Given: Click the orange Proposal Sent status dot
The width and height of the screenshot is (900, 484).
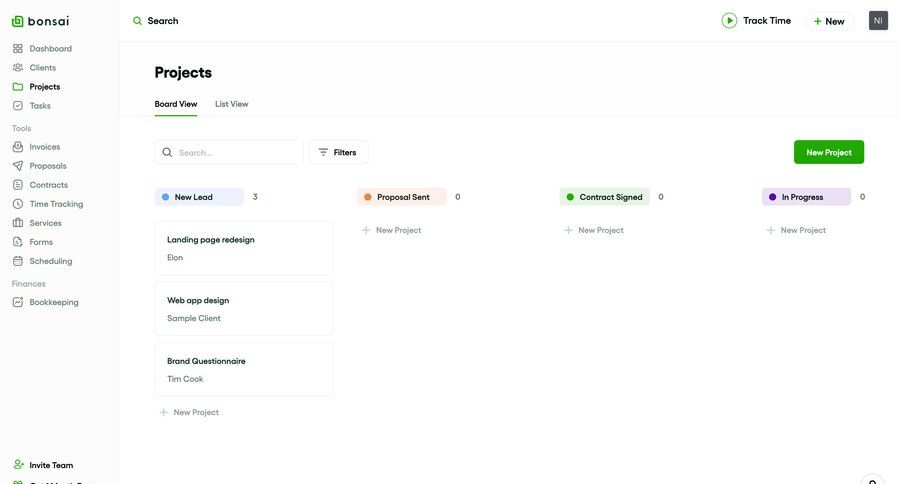Looking at the screenshot, I should [368, 197].
